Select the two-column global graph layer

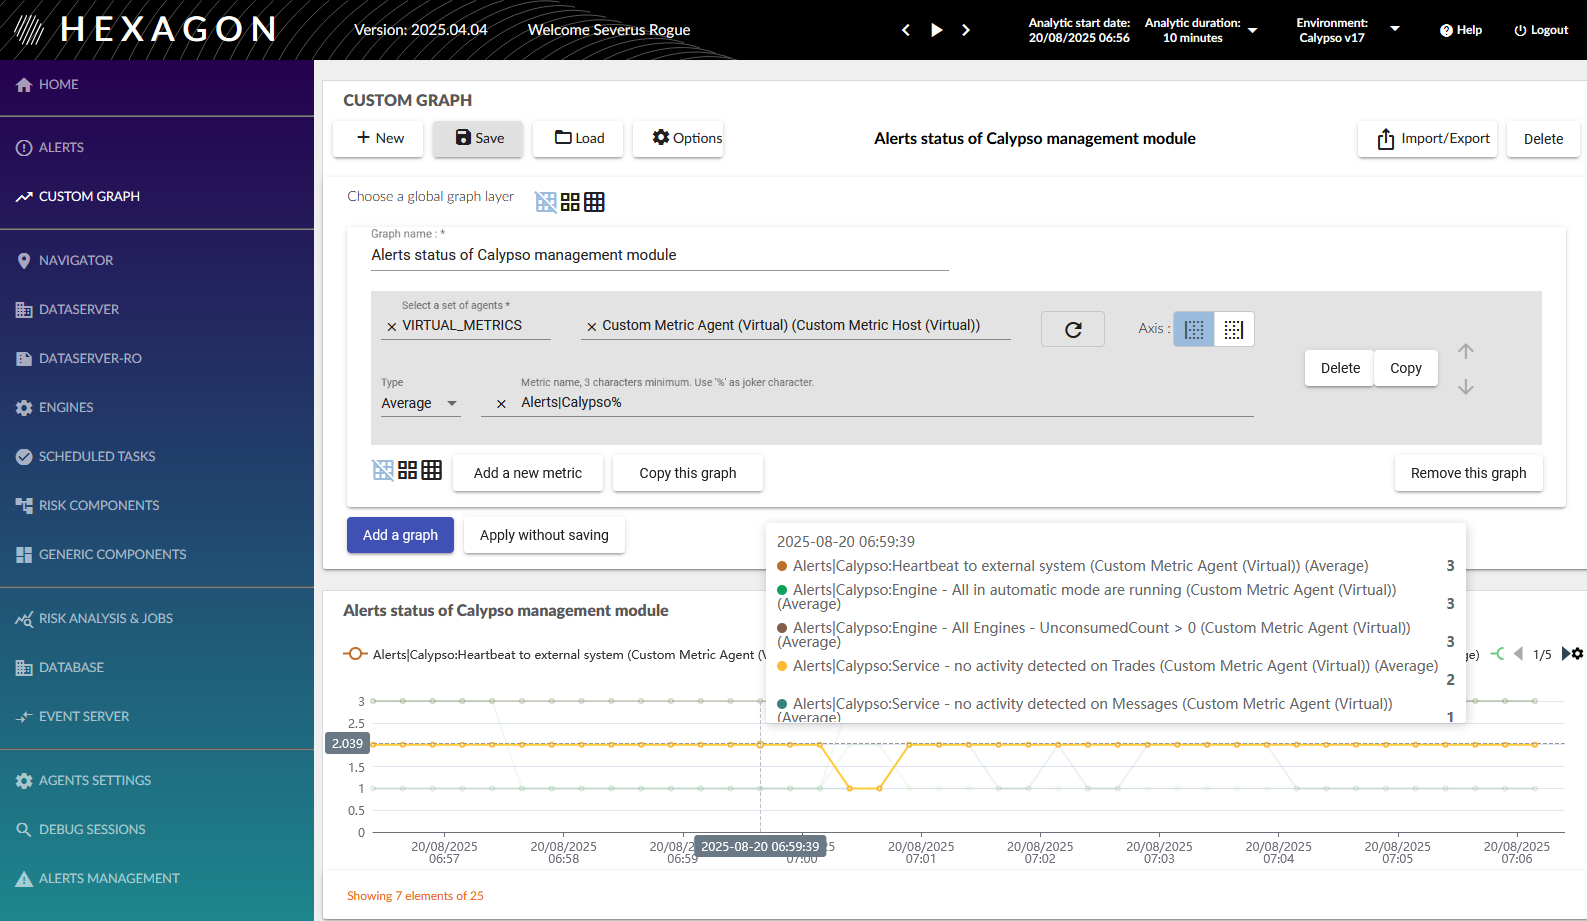570,202
